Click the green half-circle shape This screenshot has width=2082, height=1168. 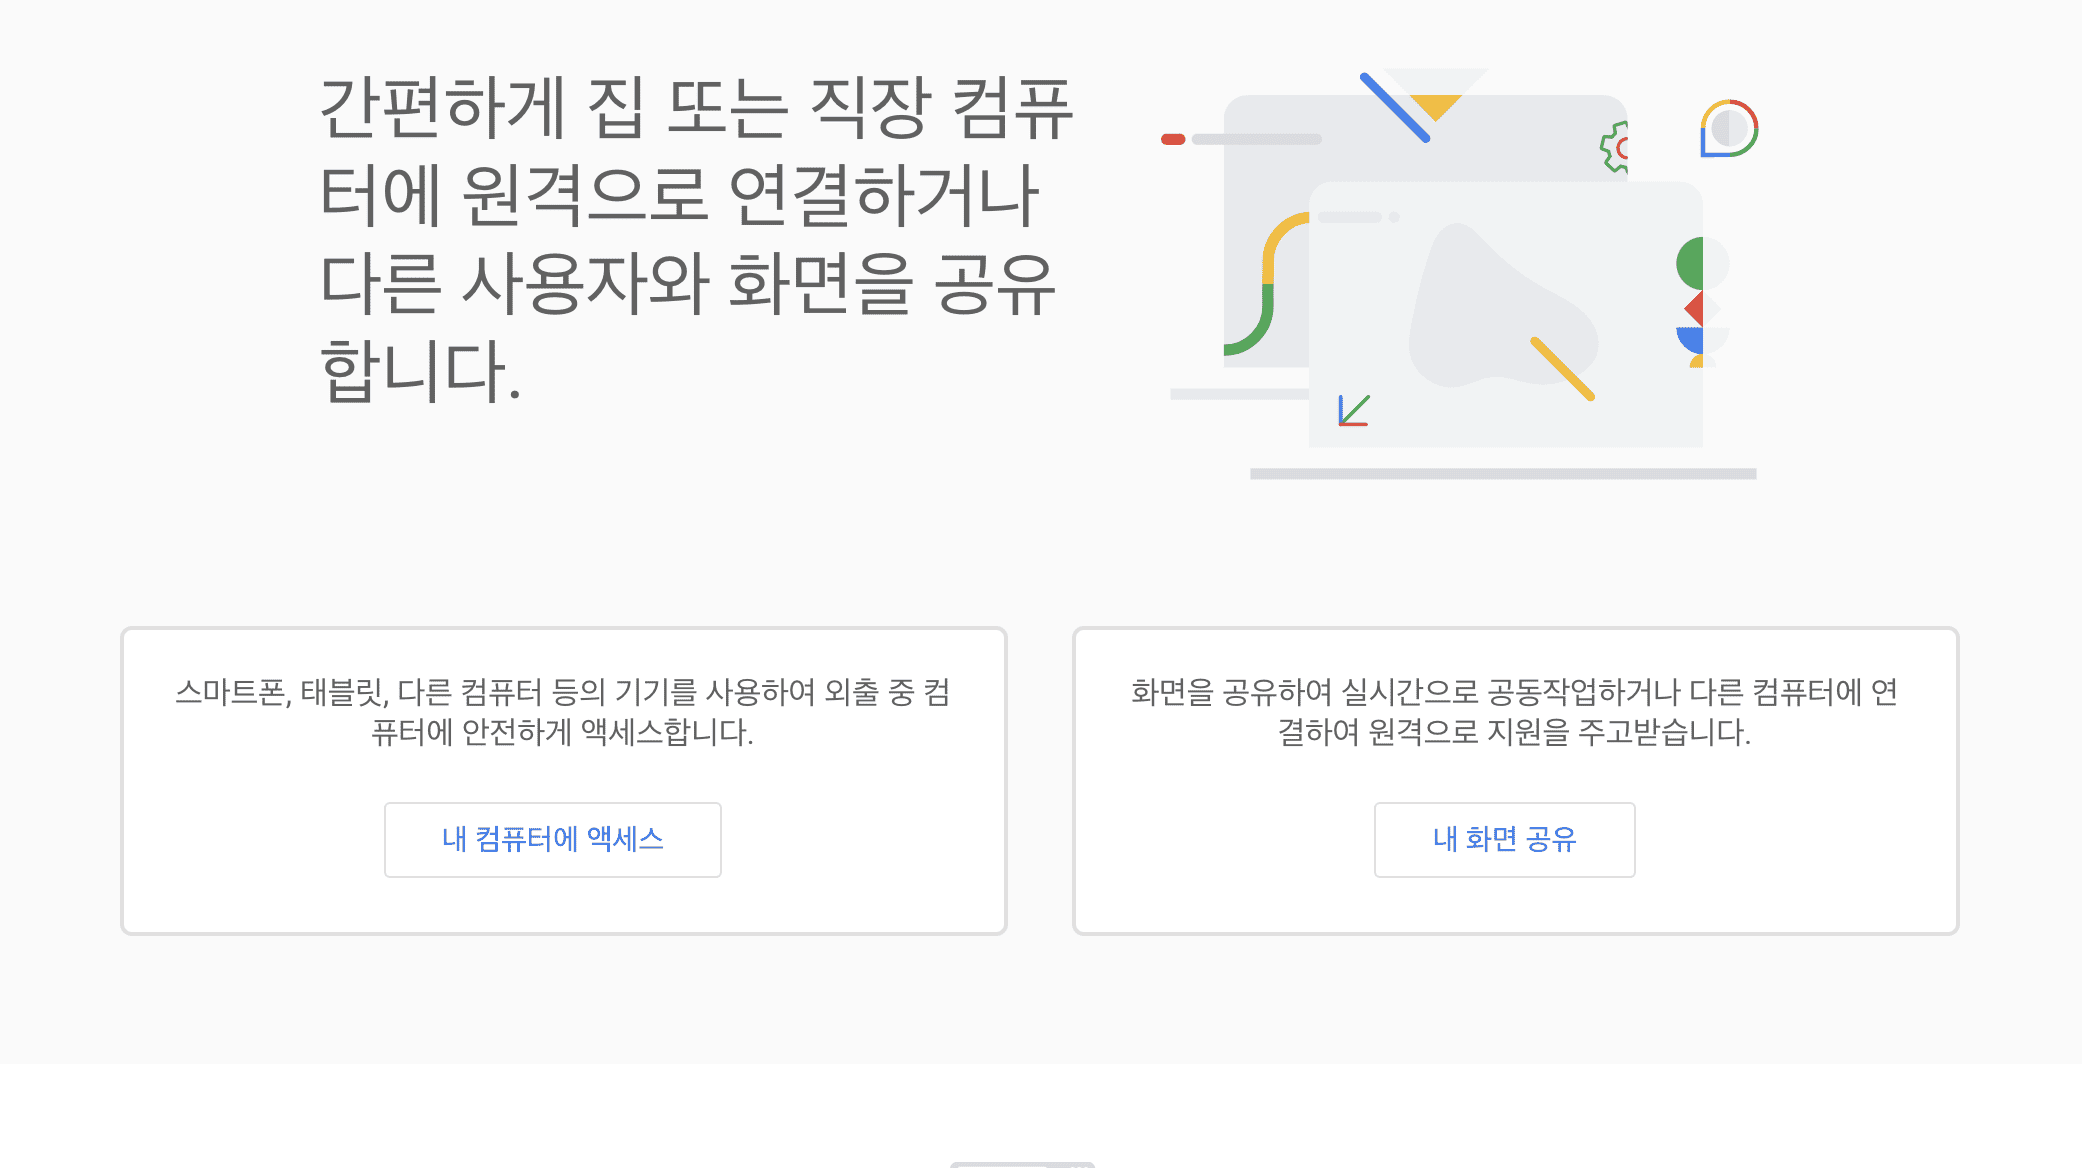[1690, 264]
